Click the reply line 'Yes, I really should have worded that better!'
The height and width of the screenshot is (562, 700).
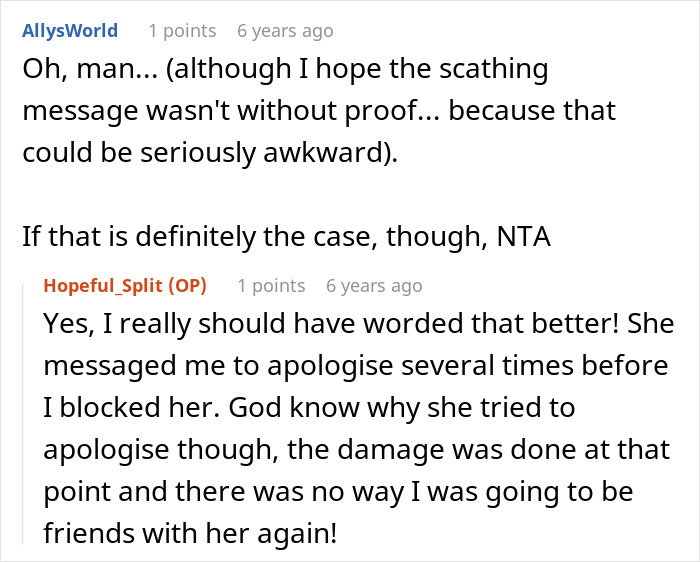pyautogui.click(x=358, y=324)
